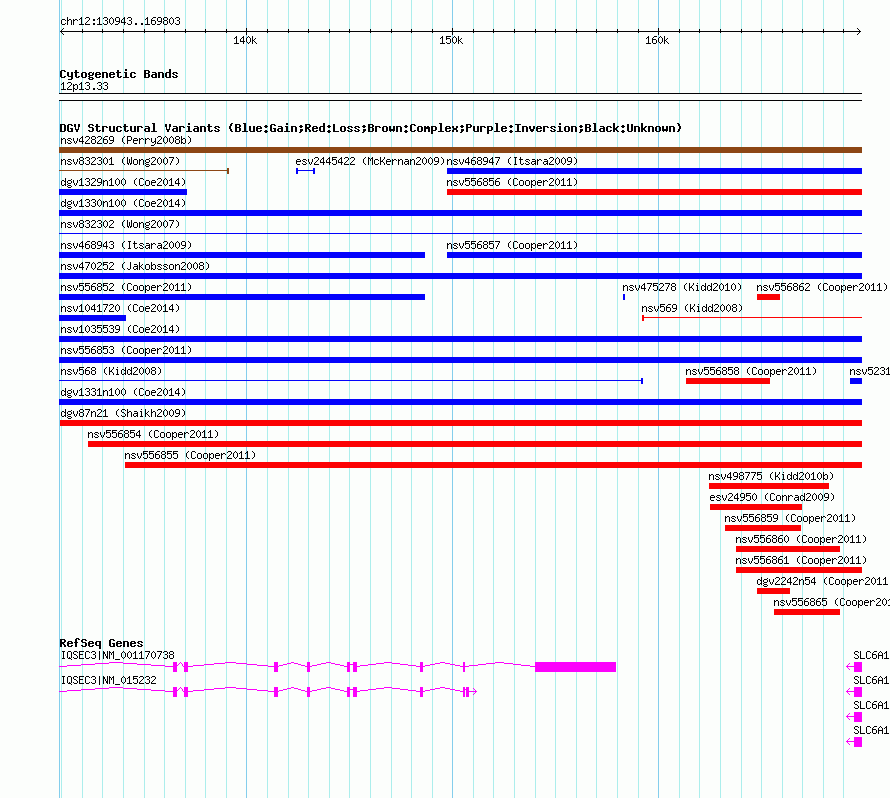The image size is (890, 798).
Task: Click the Cytogenetic Bands track title
Action: [x=119, y=74]
